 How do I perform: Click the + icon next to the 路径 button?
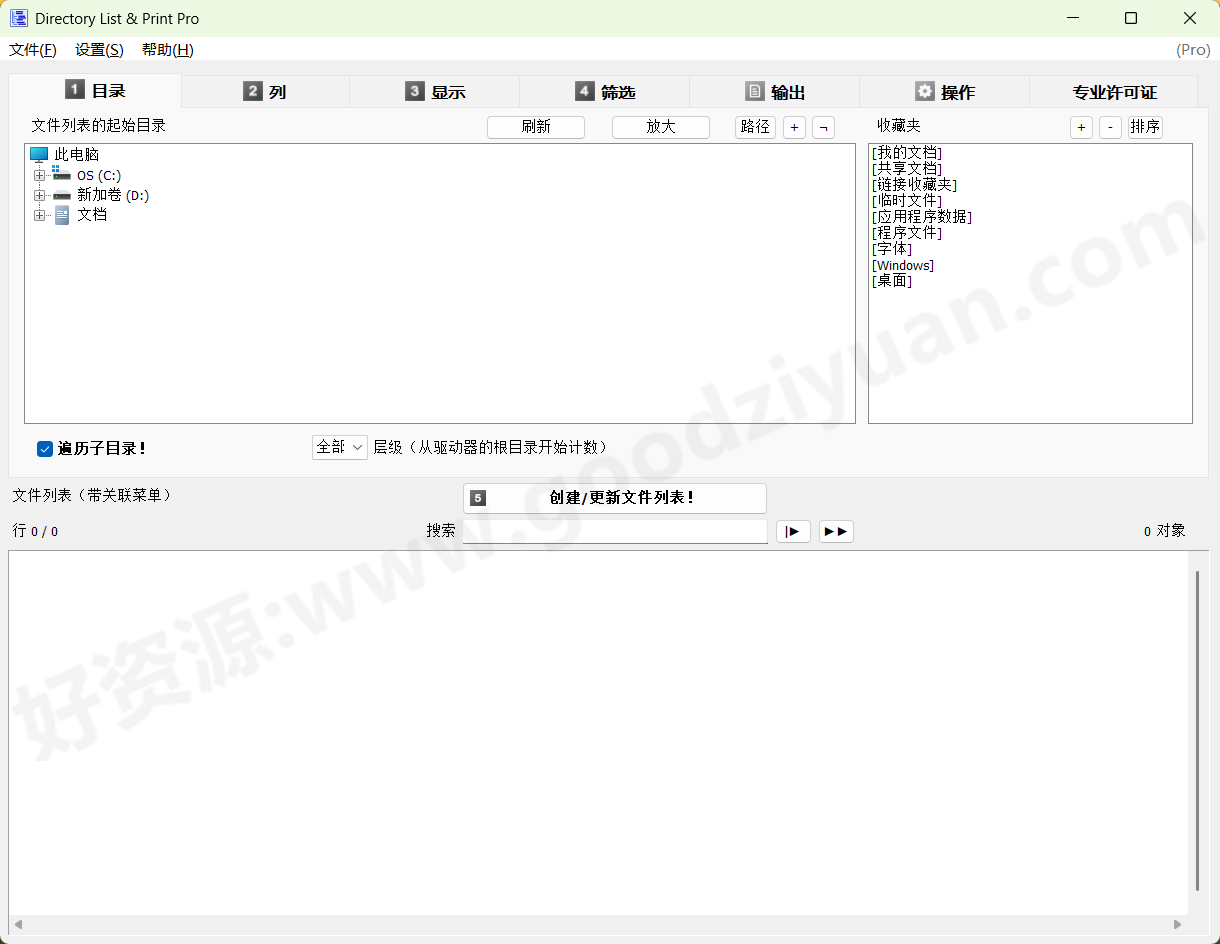794,127
